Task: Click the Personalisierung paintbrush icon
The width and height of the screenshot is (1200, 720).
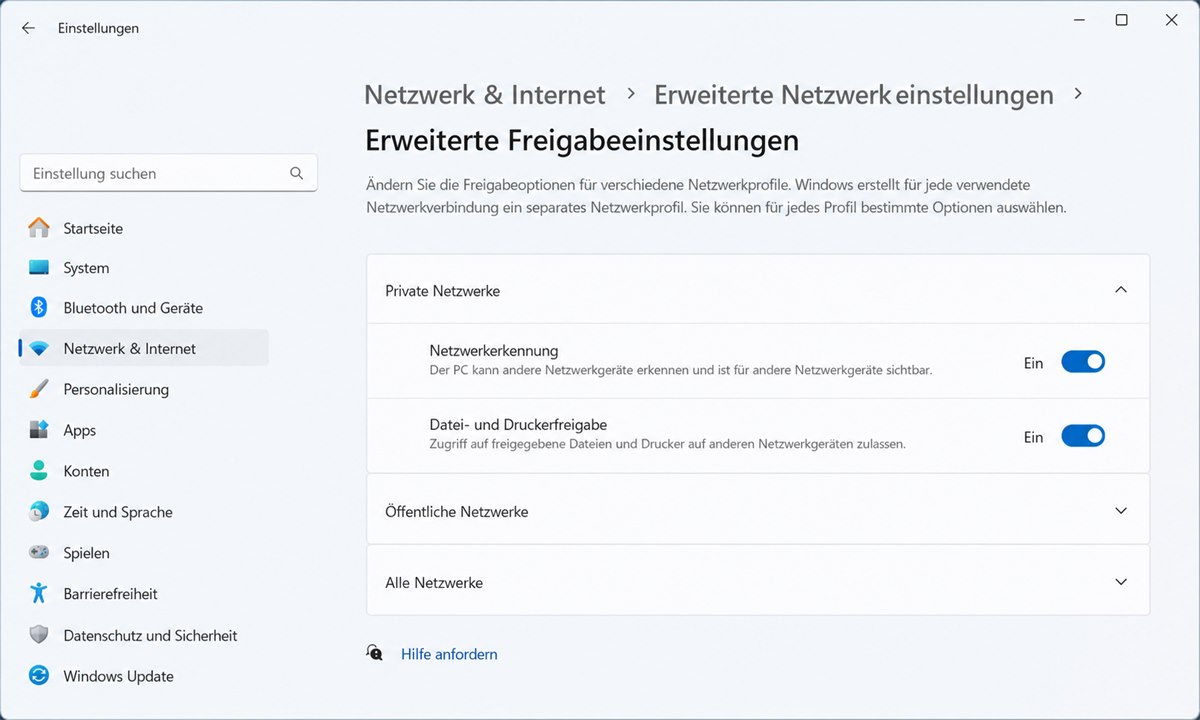Action: tap(39, 389)
